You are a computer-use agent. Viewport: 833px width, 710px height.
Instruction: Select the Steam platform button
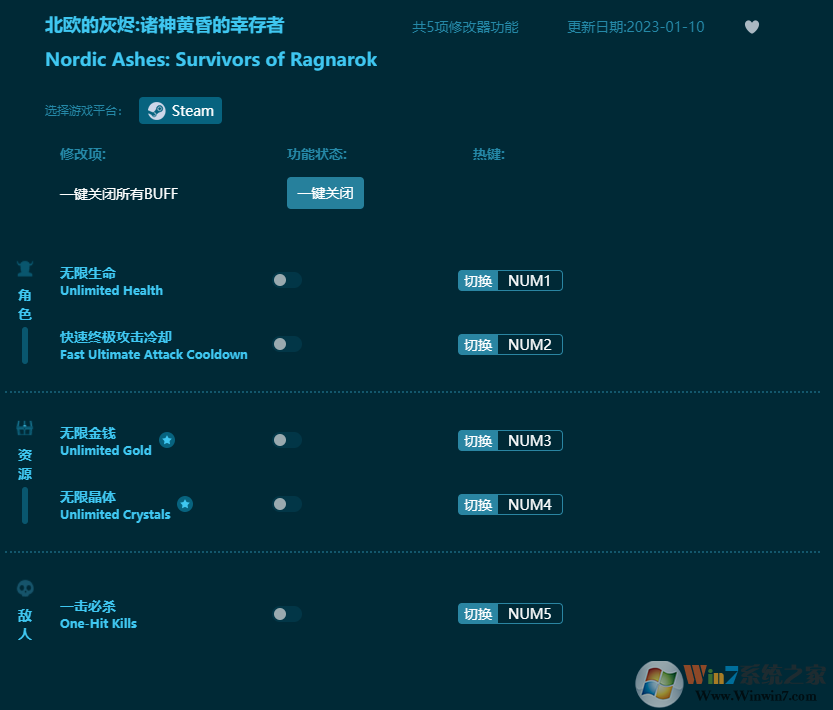tap(181, 111)
